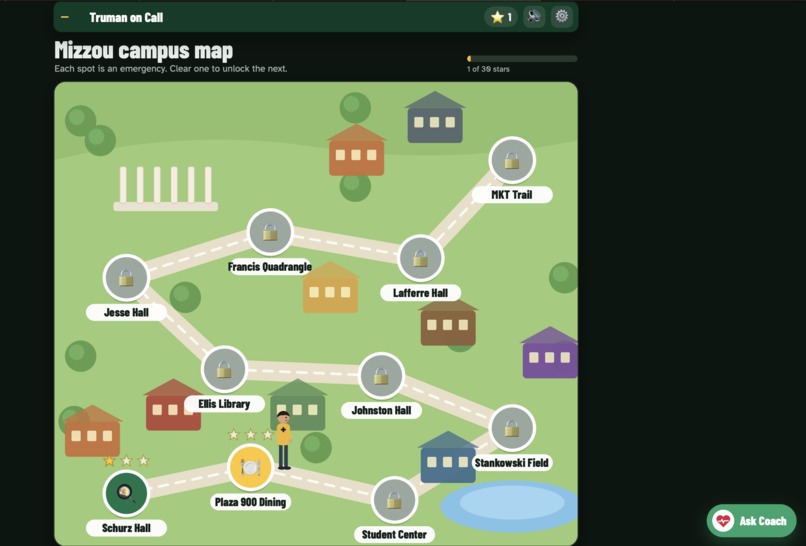
Task: Click the purple house on the map
Action: (549, 353)
